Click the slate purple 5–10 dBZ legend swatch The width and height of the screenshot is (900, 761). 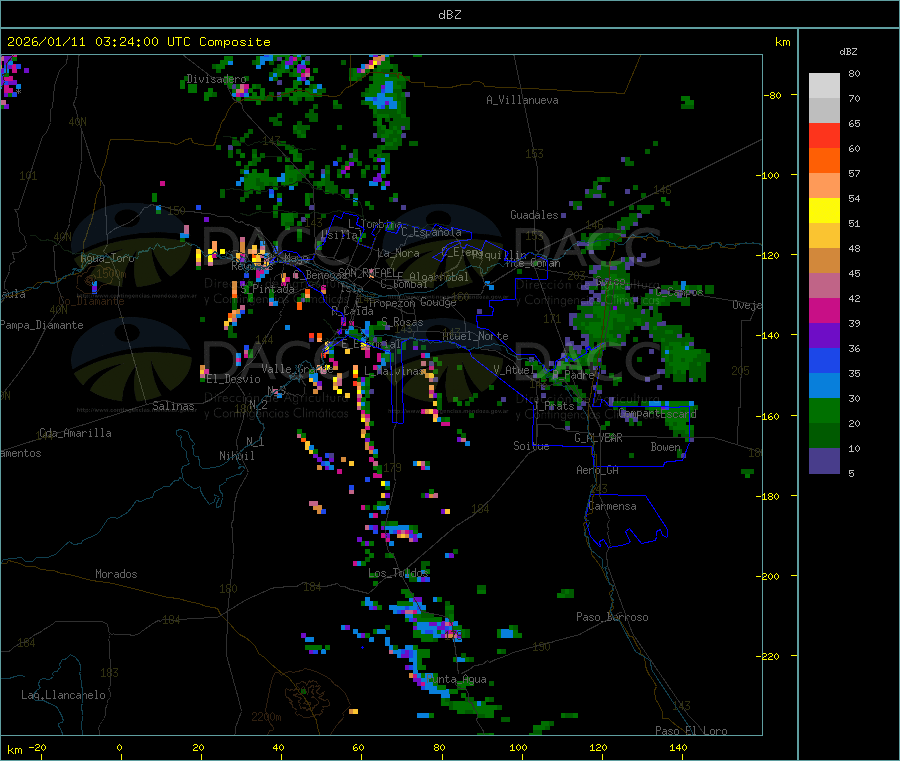(x=824, y=461)
